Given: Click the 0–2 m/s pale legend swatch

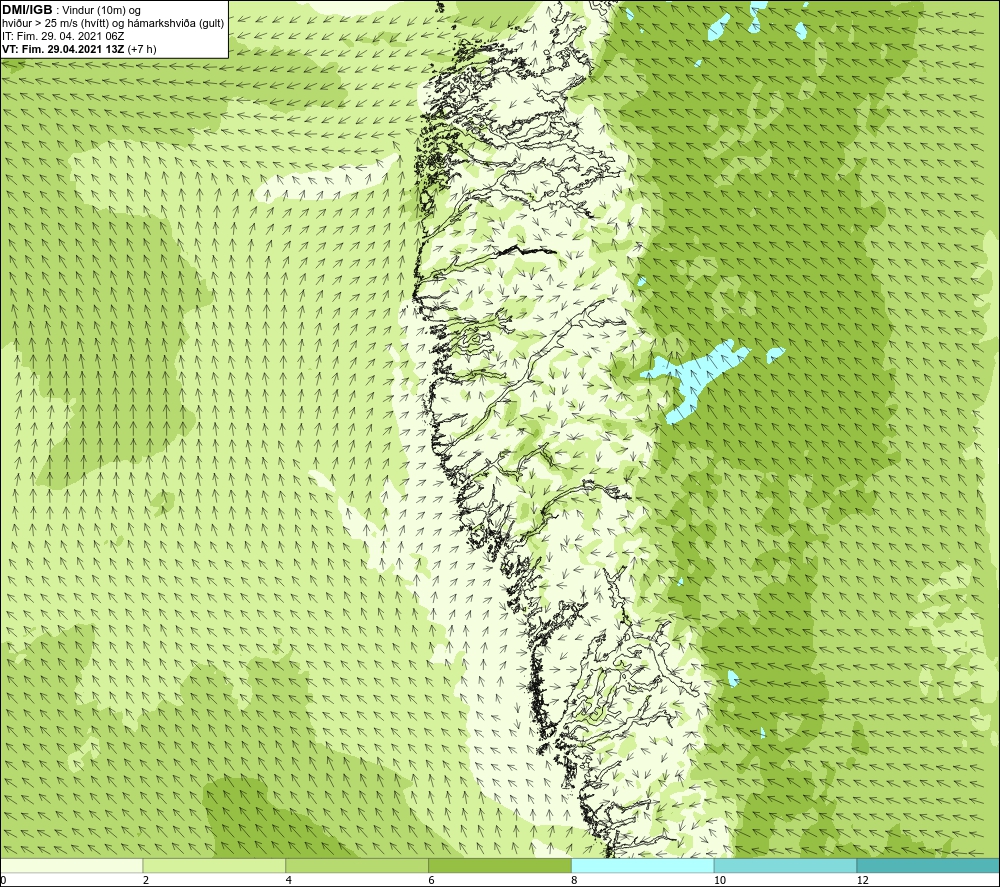Looking at the screenshot, I should [x=71, y=865].
